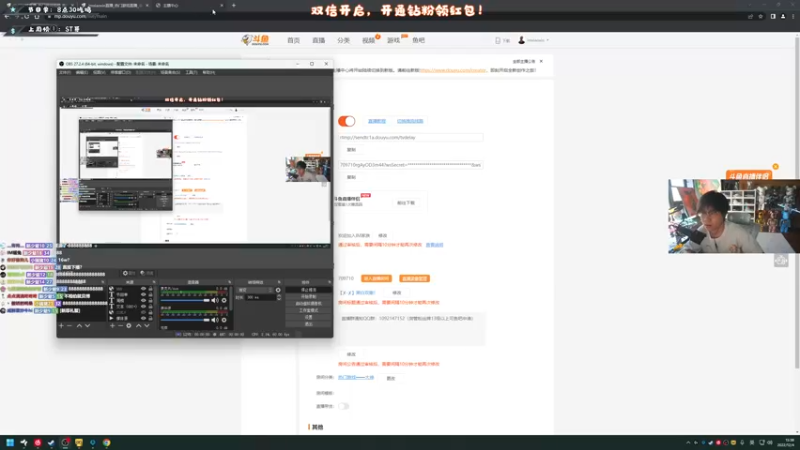
Task: Copy the rtmp server address
Action: (x=352, y=150)
